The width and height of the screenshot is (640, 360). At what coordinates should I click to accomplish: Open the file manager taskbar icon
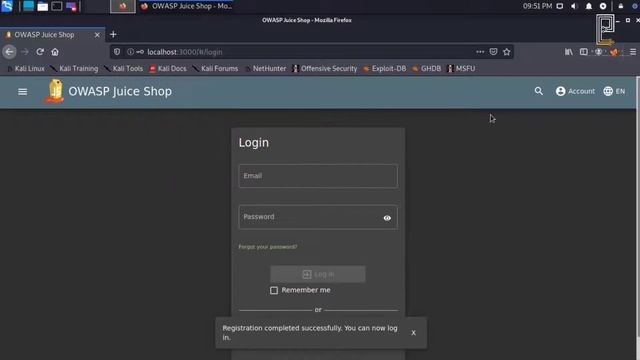click(x=42, y=6)
